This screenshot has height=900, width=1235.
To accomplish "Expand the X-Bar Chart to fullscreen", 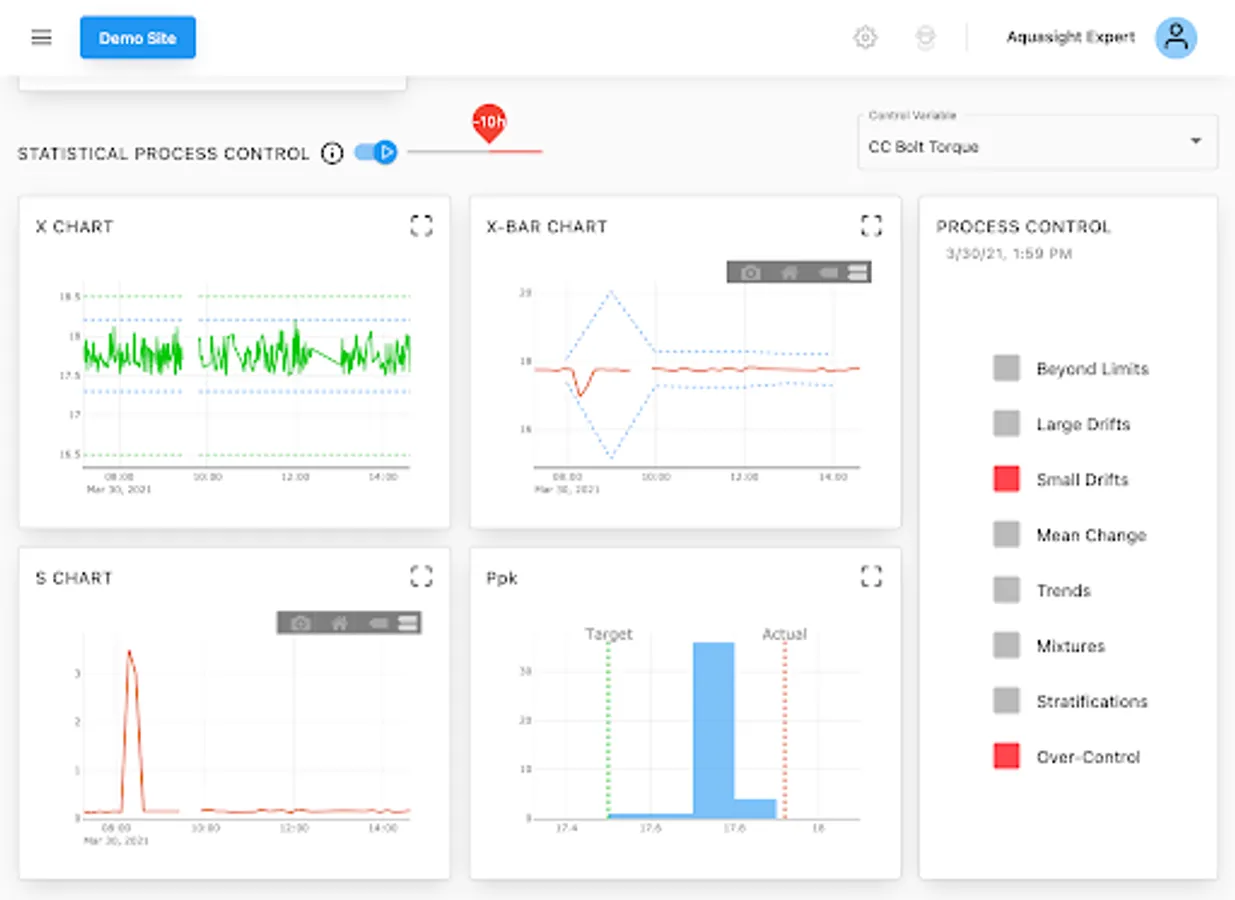I will coord(871,226).
